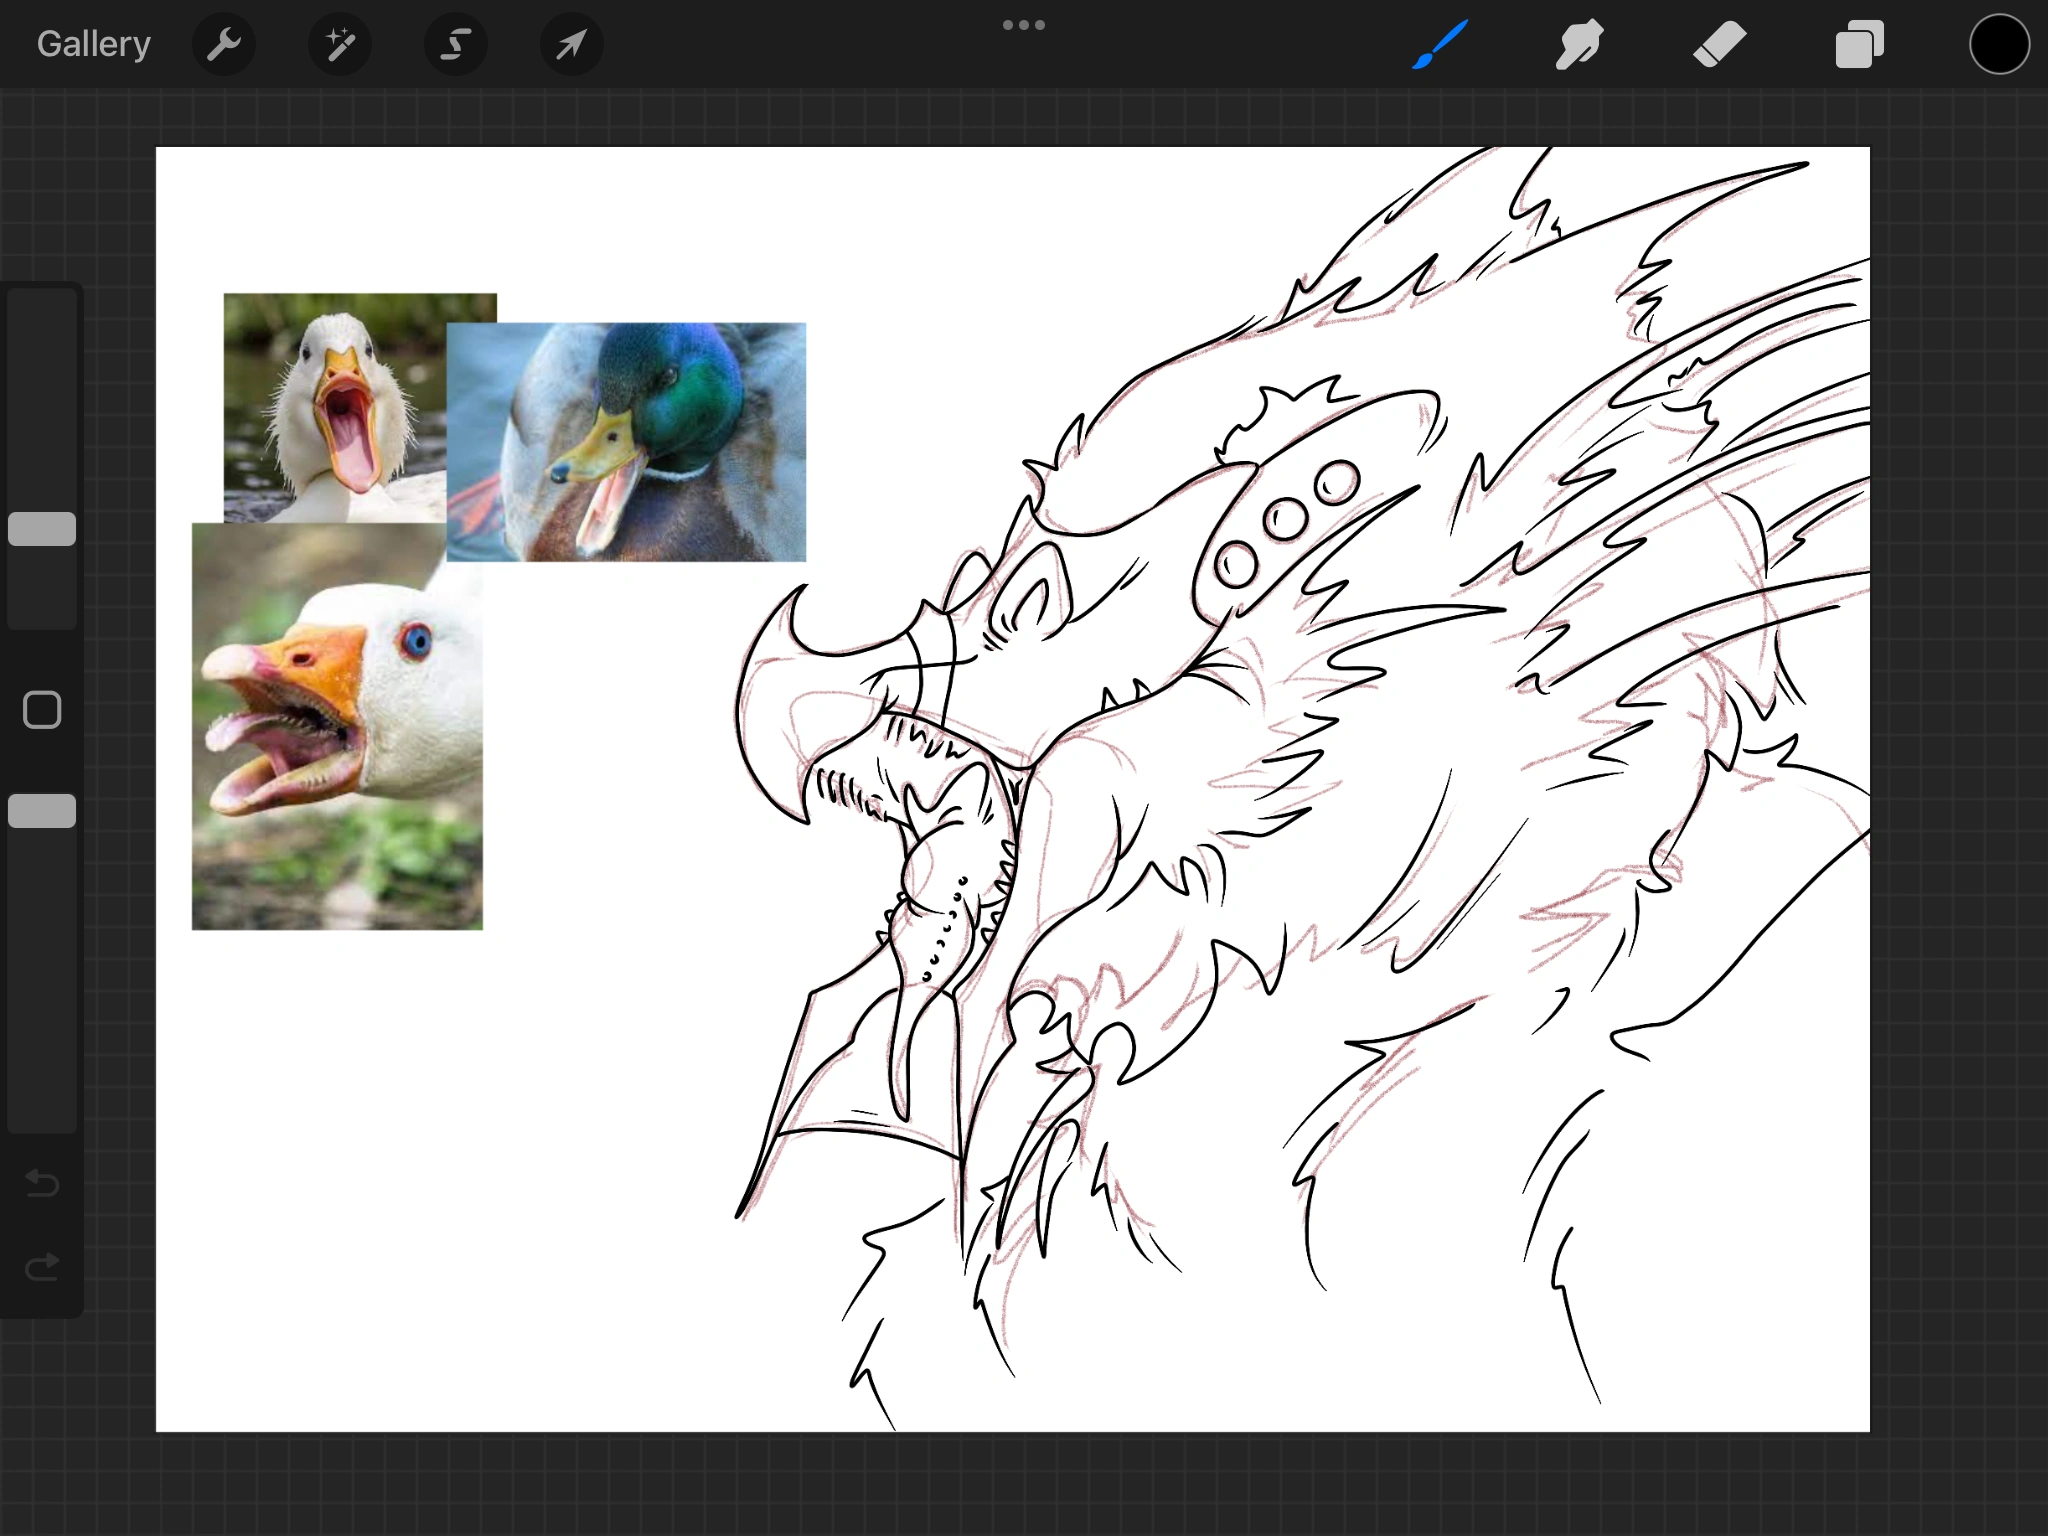Select the Eraser tool

click(x=1719, y=43)
